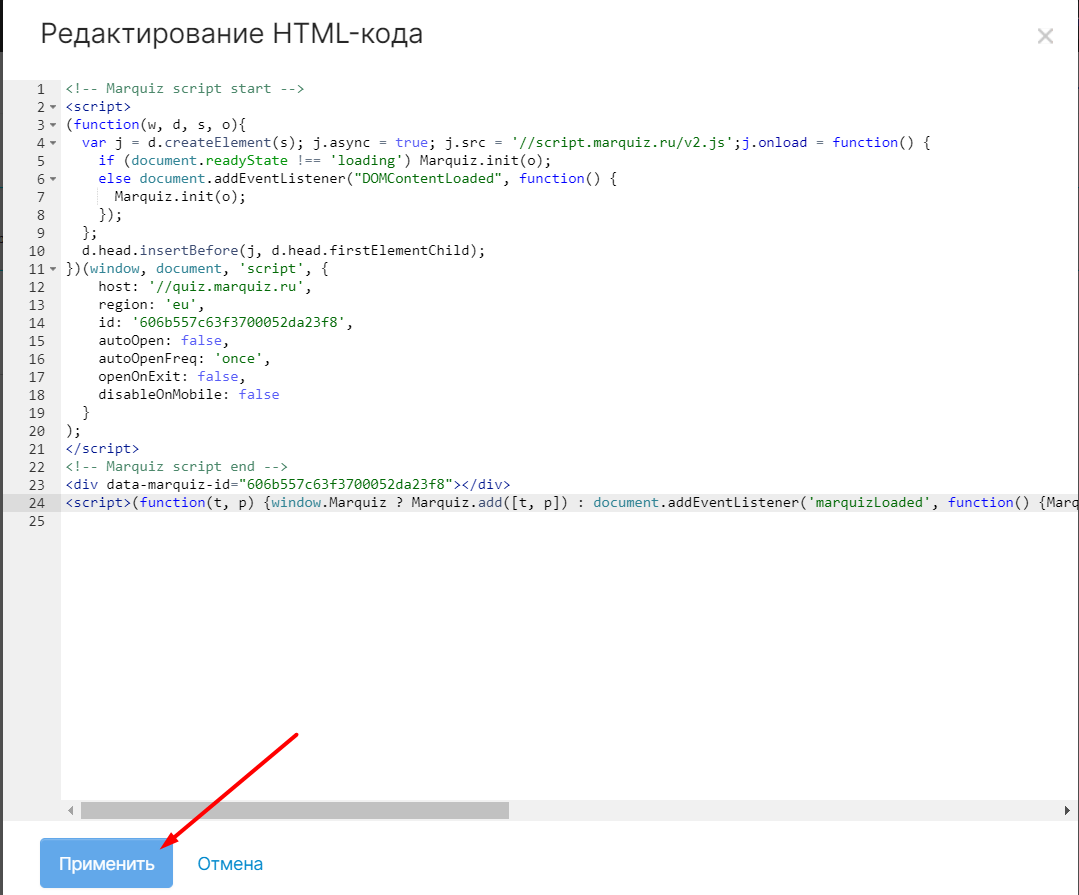Click the '//script.marquiz.ru/v2.js' string
1079x895 pixels.
pyautogui.click(x=621, y=142)
